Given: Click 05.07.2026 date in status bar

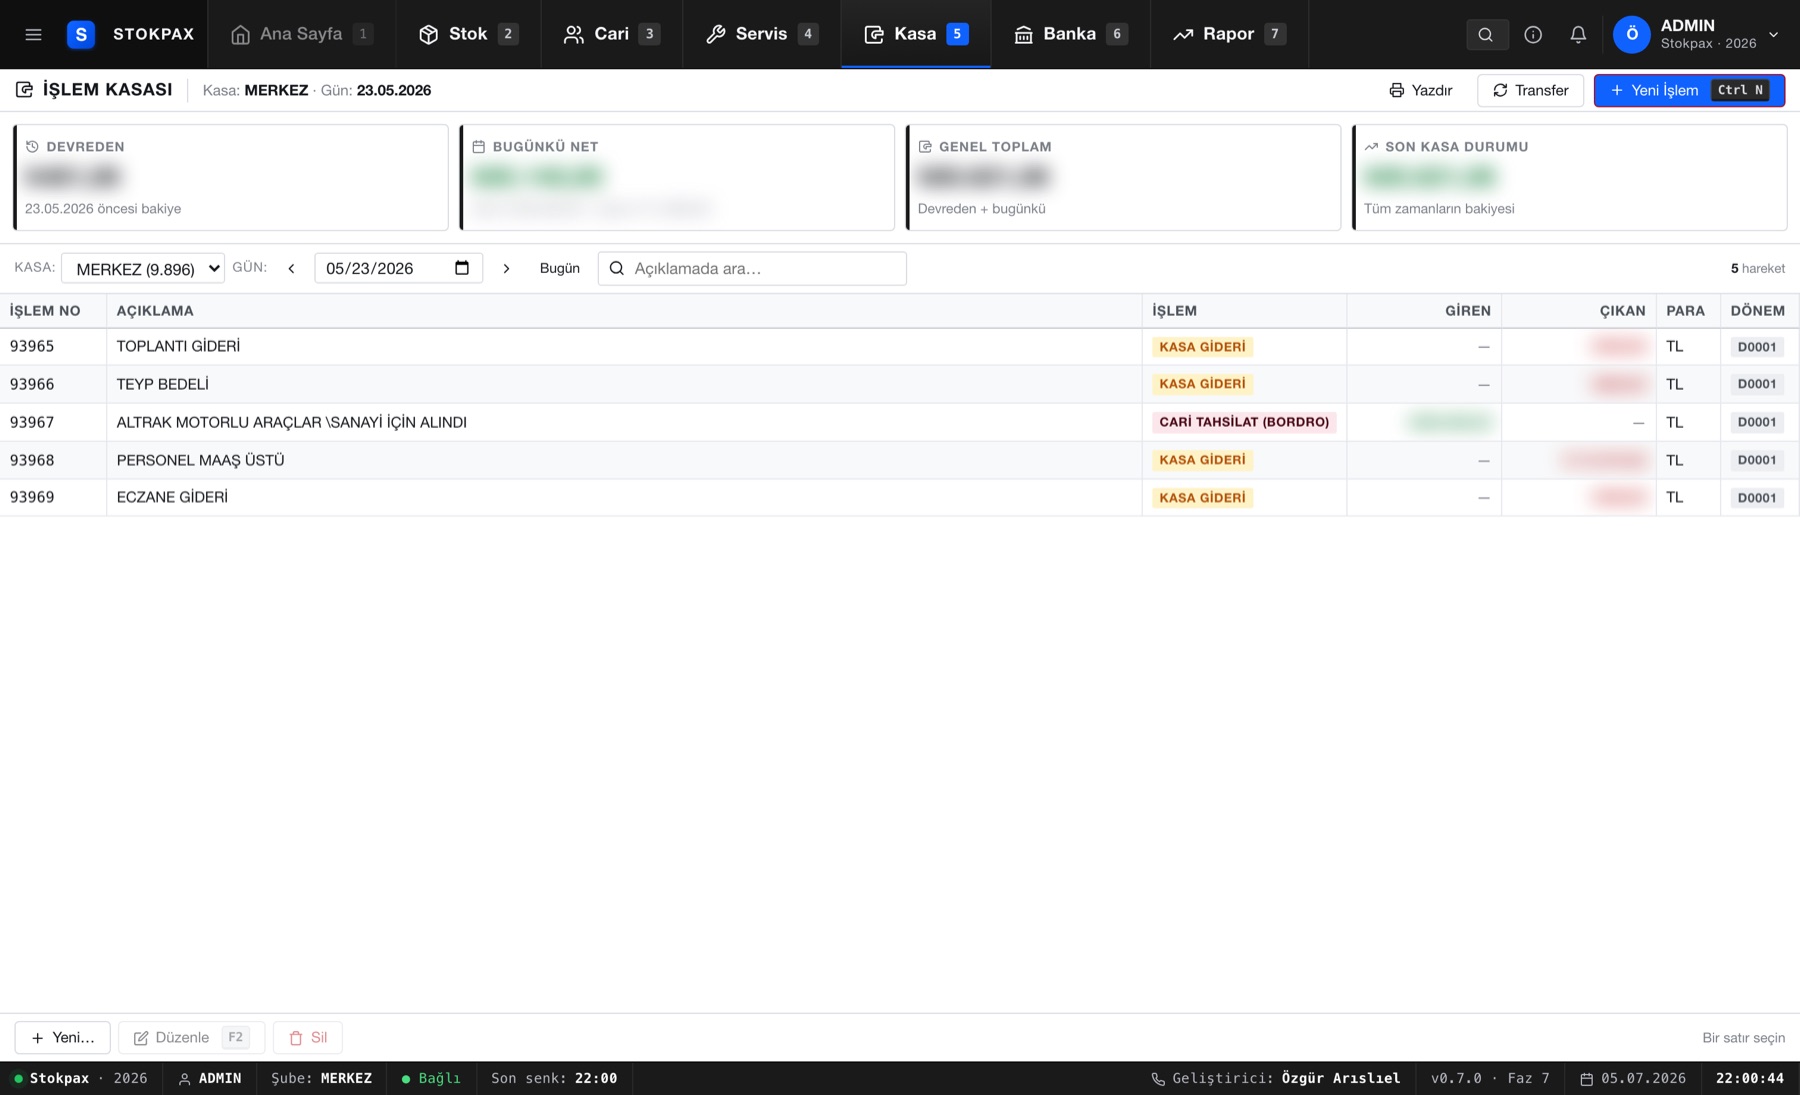Looking at the screenshot, I should point(1633,1078).
